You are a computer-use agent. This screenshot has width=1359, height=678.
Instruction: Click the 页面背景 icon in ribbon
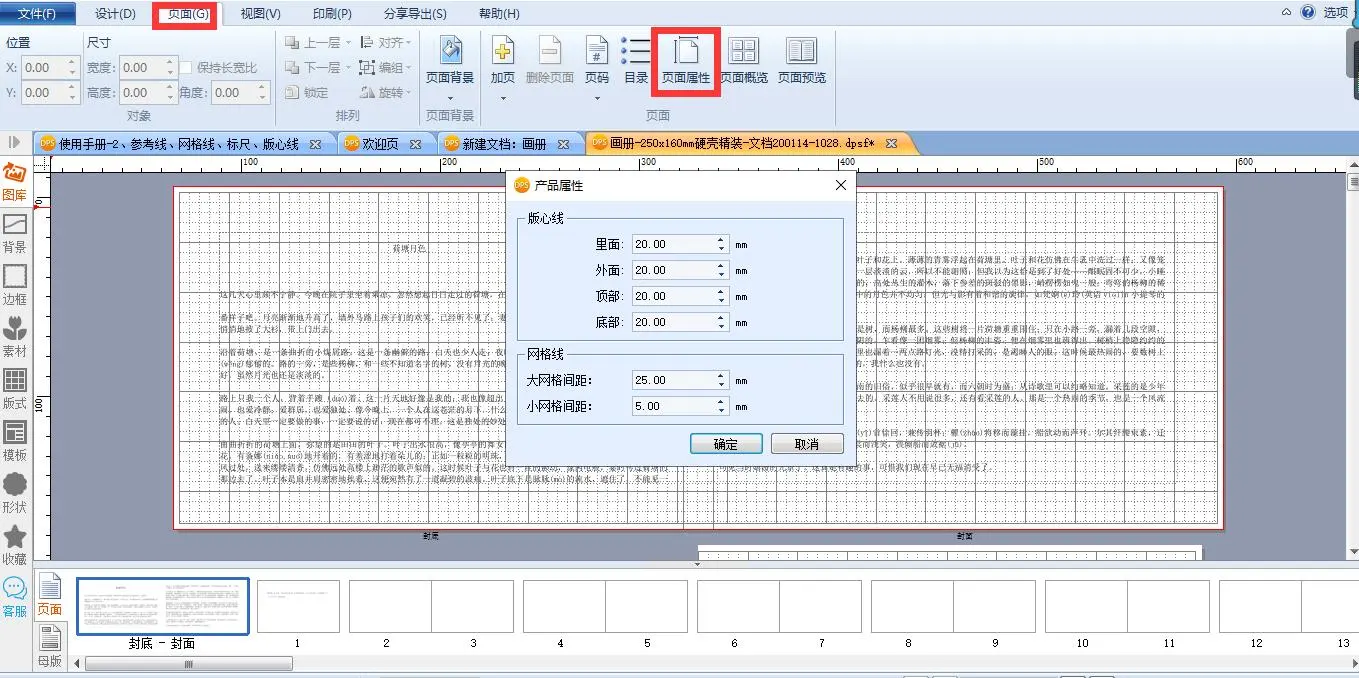click(x=450, y=58)
